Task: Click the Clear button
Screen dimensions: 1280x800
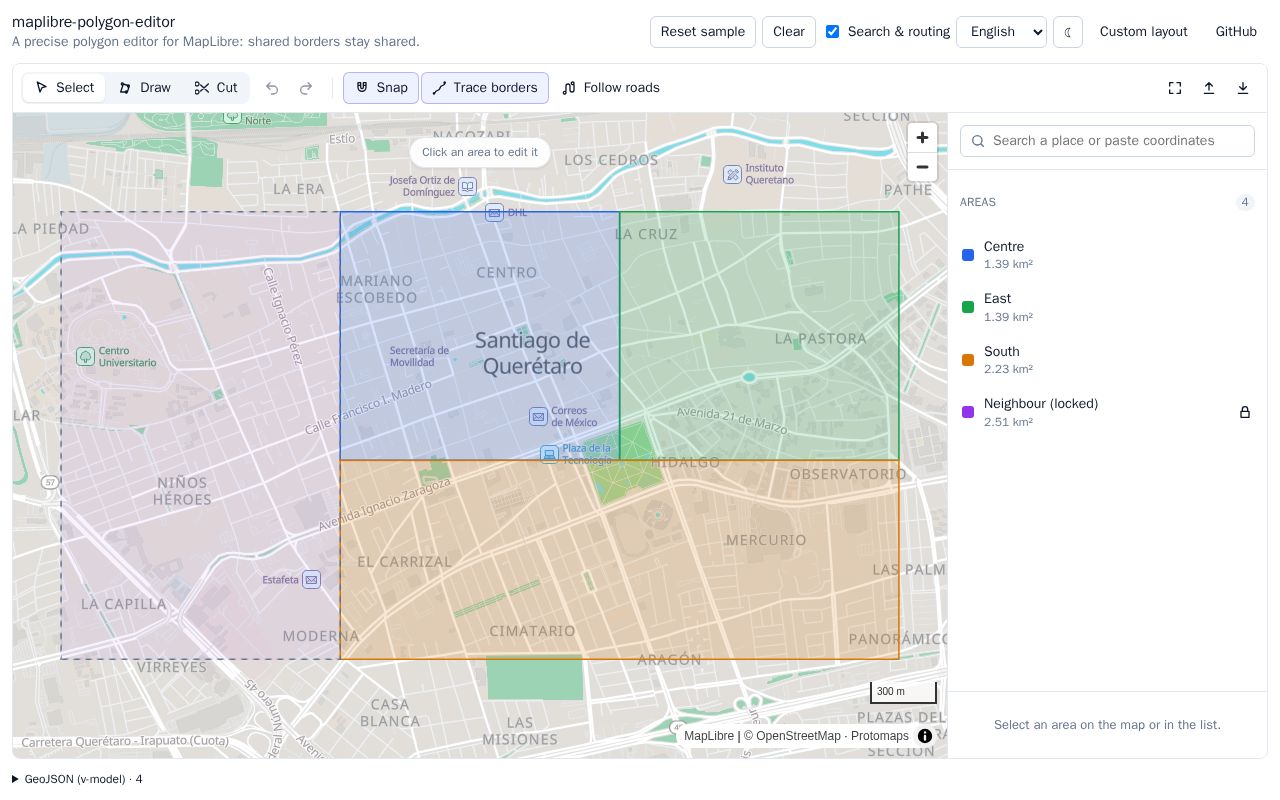Action: click(x=789, y=32)
